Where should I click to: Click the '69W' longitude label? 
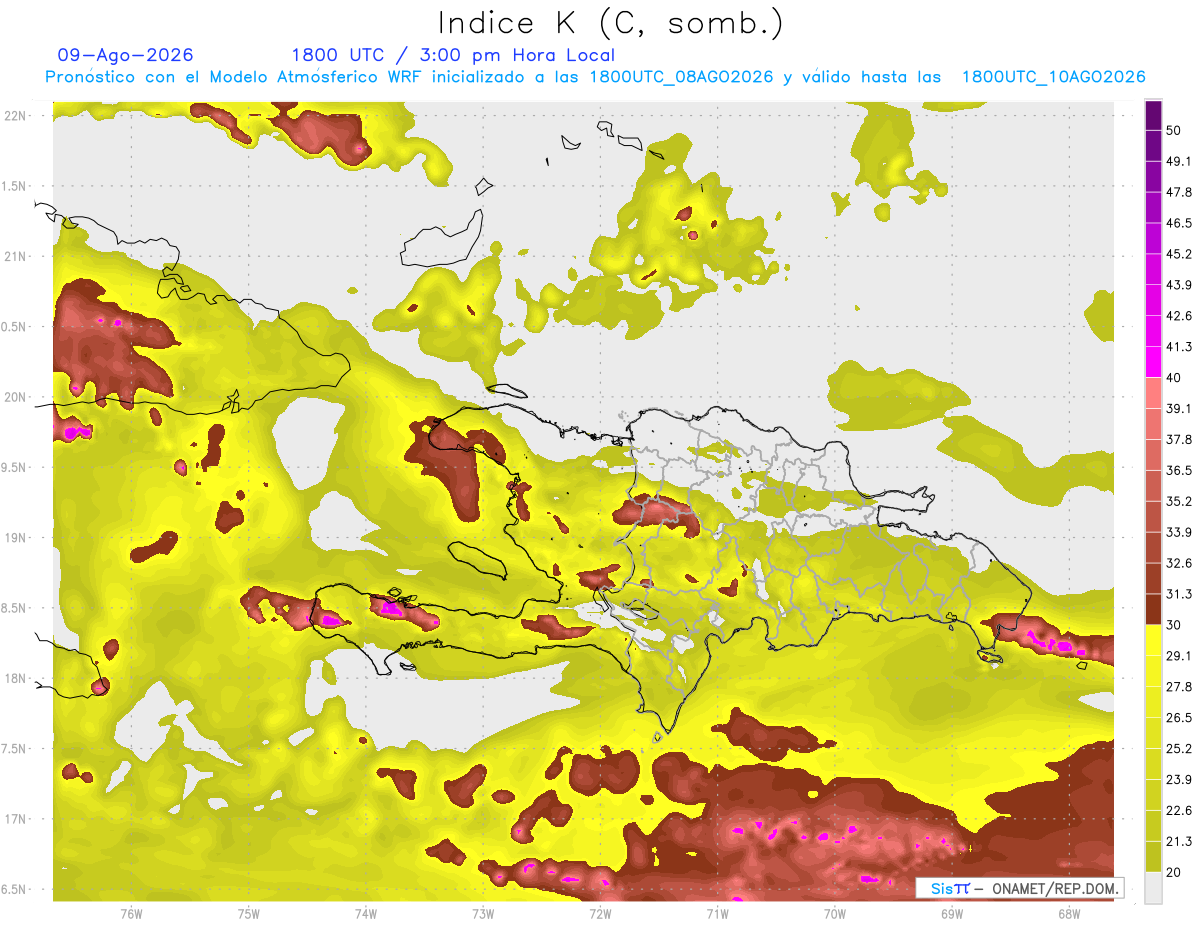tap(951, 913)
